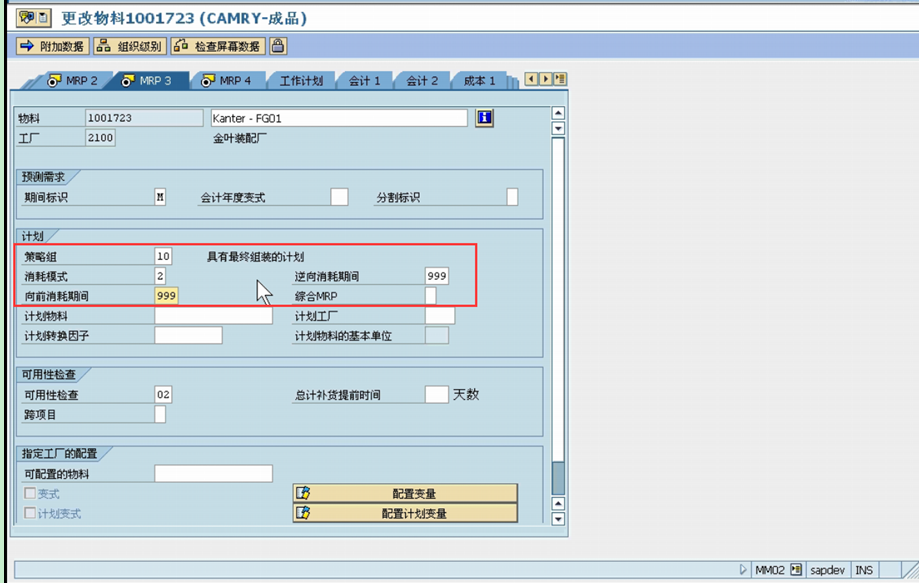Expand the status bar message arrow
Screen dimensions: 919x583
743,569
